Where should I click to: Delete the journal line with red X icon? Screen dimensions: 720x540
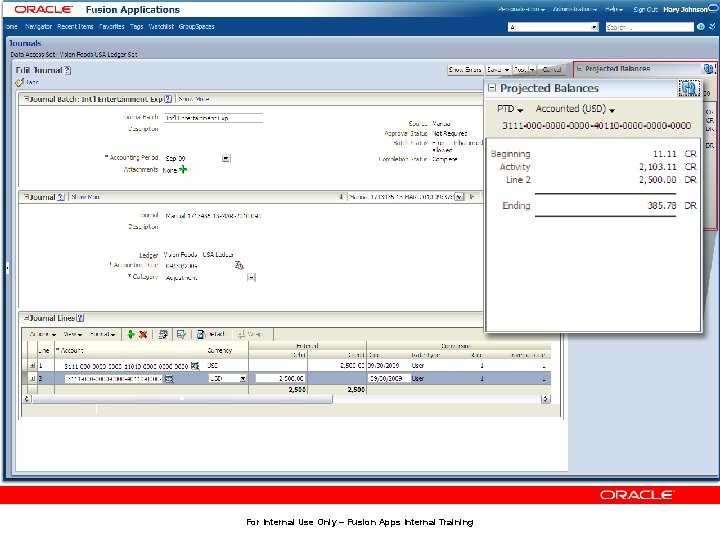[x=143, y=334]
